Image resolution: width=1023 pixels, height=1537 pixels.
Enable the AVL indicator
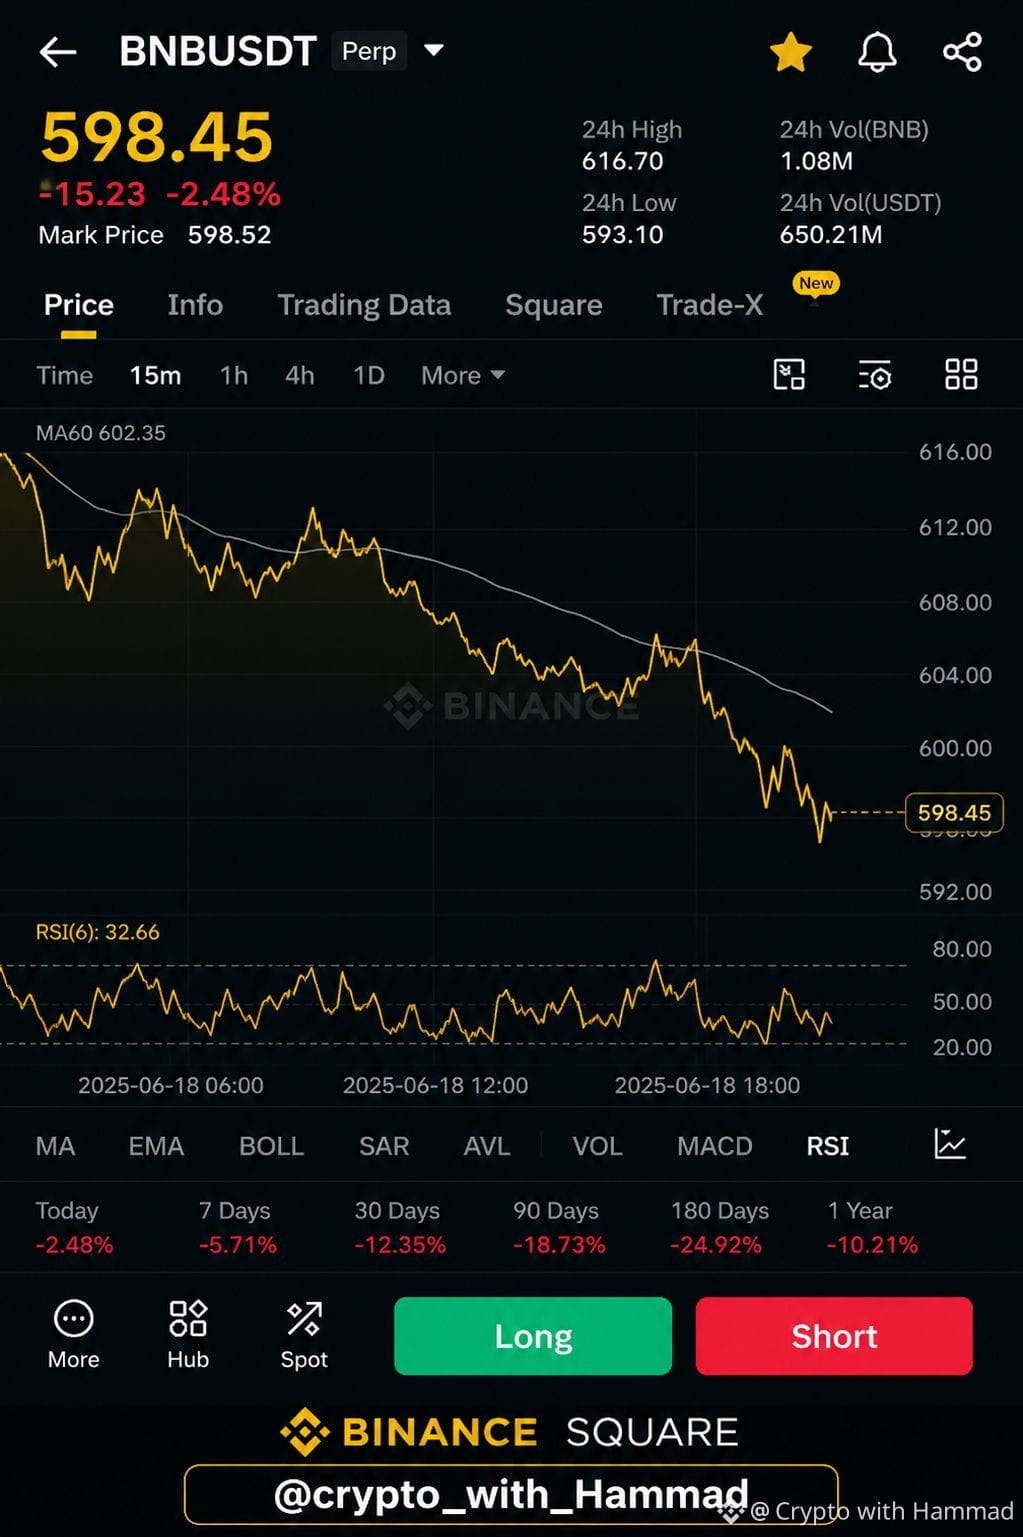point(487,1146)
